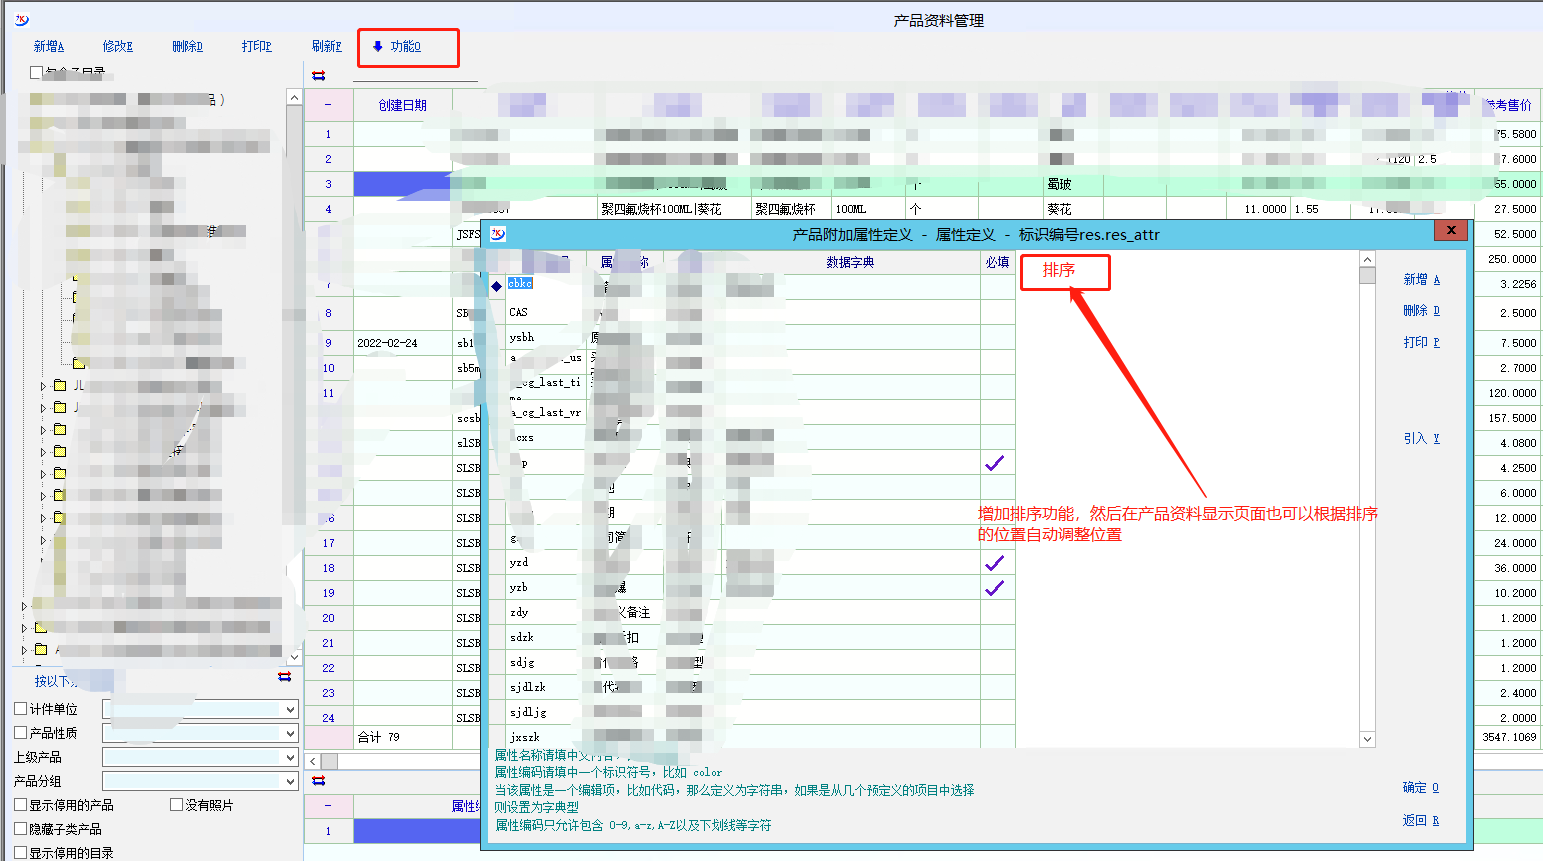This screenshot has height=861, width=1543.
Task: Click the app logo in the attribute dialog title bar
Action: 498,234
